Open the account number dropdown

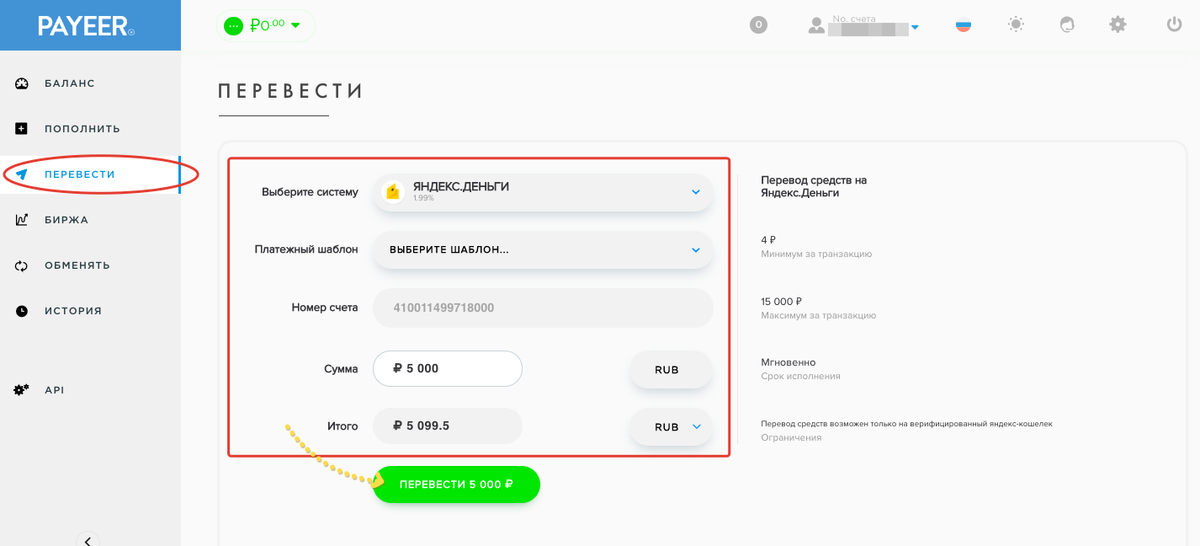pos(914,27)
